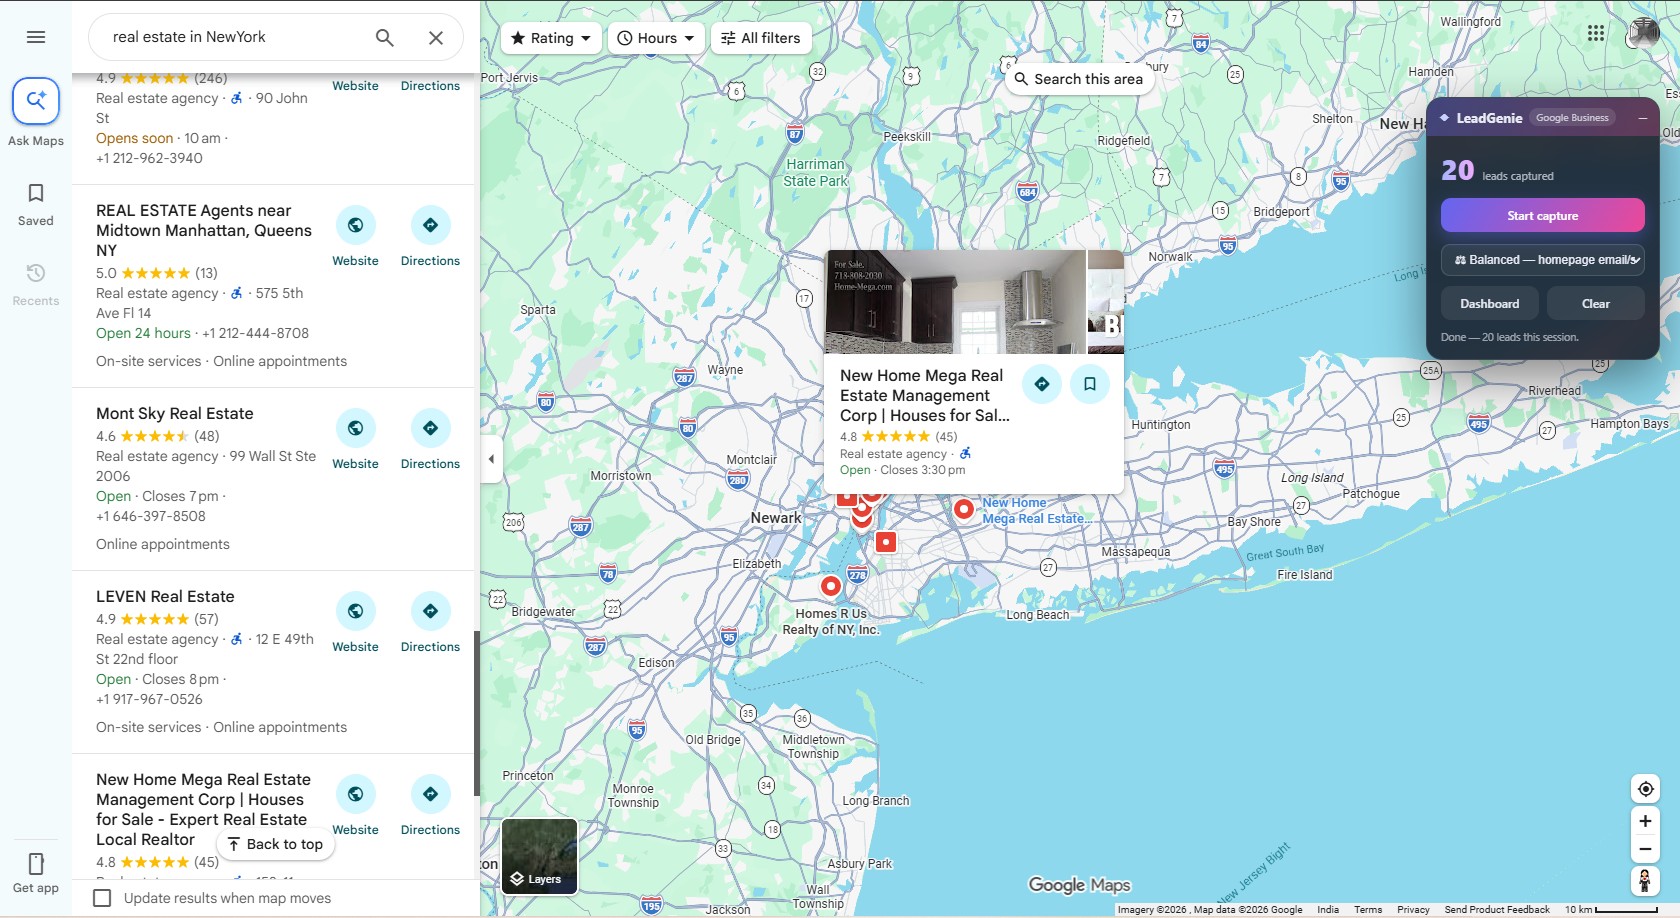Open Privacy link in footer
This screenshot has height=918, width=1680.
(x=1413, y=910)
